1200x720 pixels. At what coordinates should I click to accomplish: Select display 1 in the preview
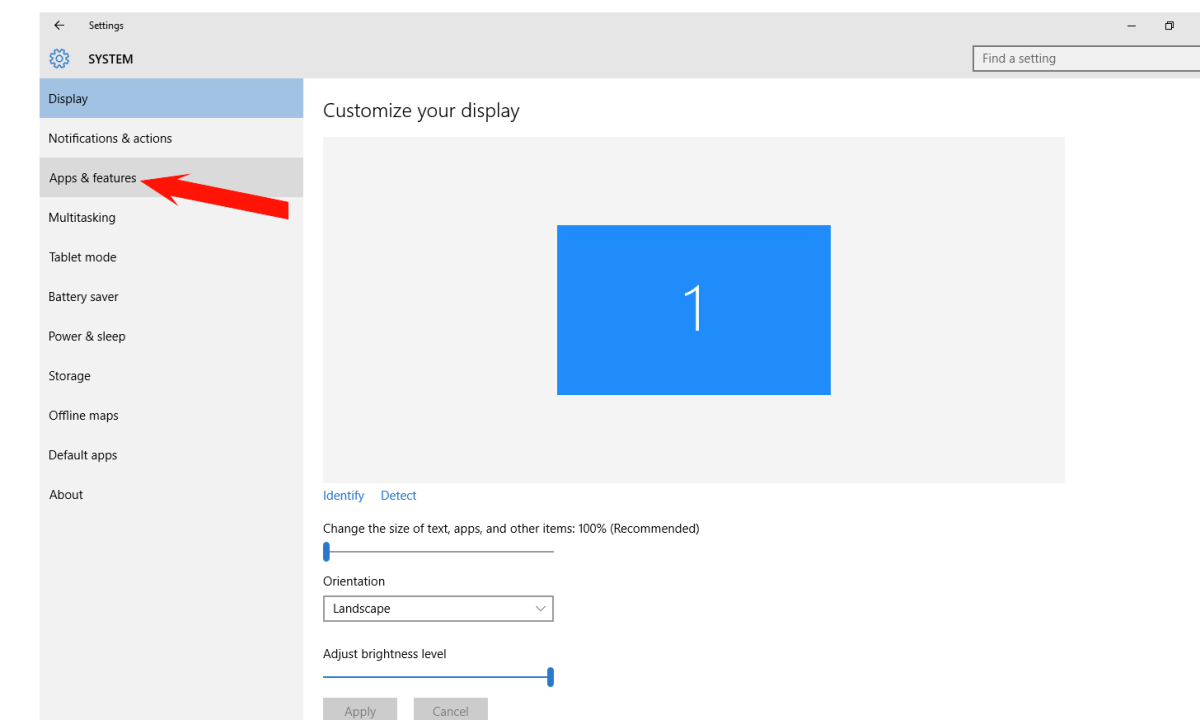(693, 310)
